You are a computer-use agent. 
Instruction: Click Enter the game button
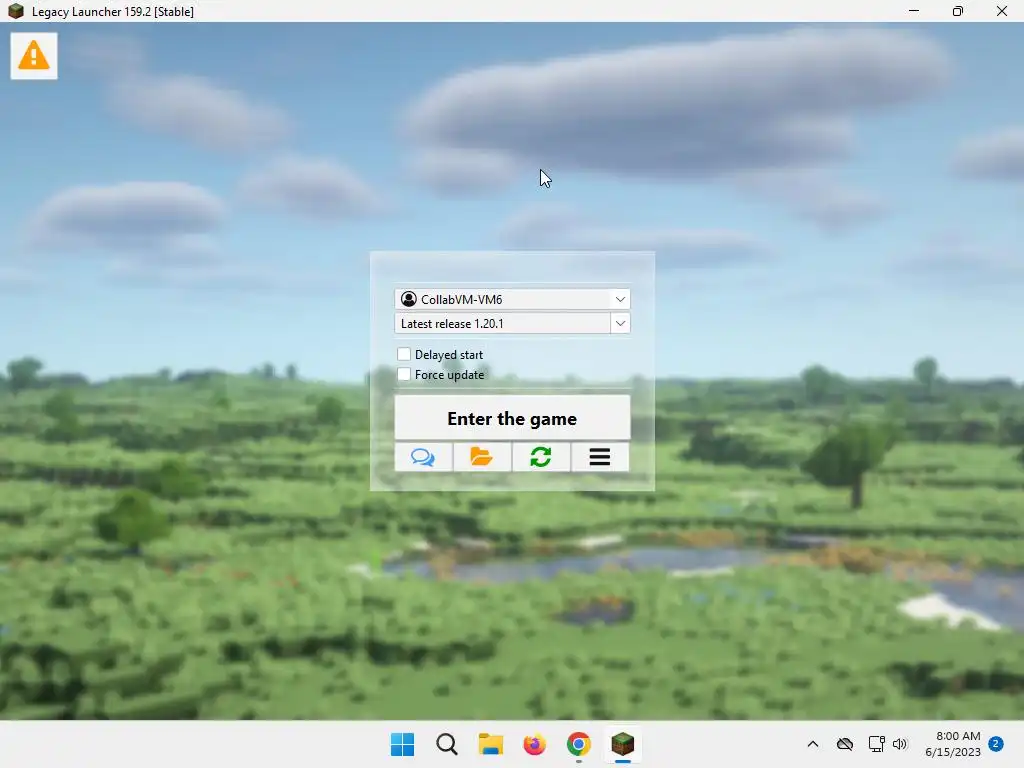pos(512,418)
